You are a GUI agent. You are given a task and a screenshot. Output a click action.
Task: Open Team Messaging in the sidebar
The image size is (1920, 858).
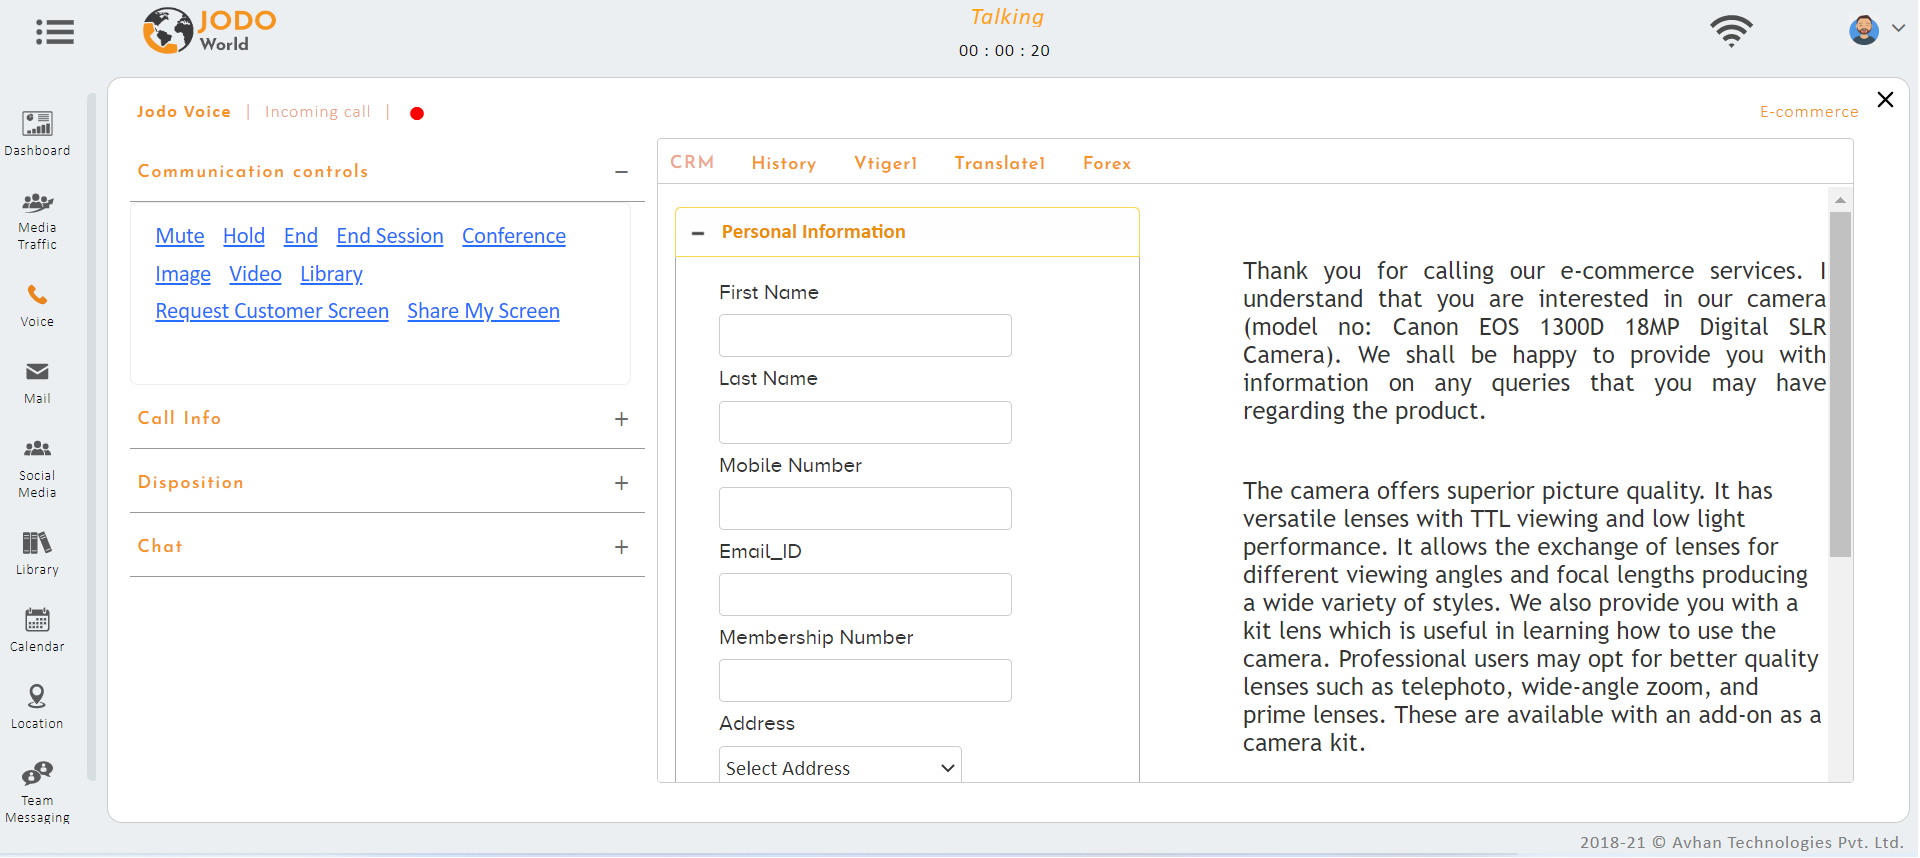[37, 792]
